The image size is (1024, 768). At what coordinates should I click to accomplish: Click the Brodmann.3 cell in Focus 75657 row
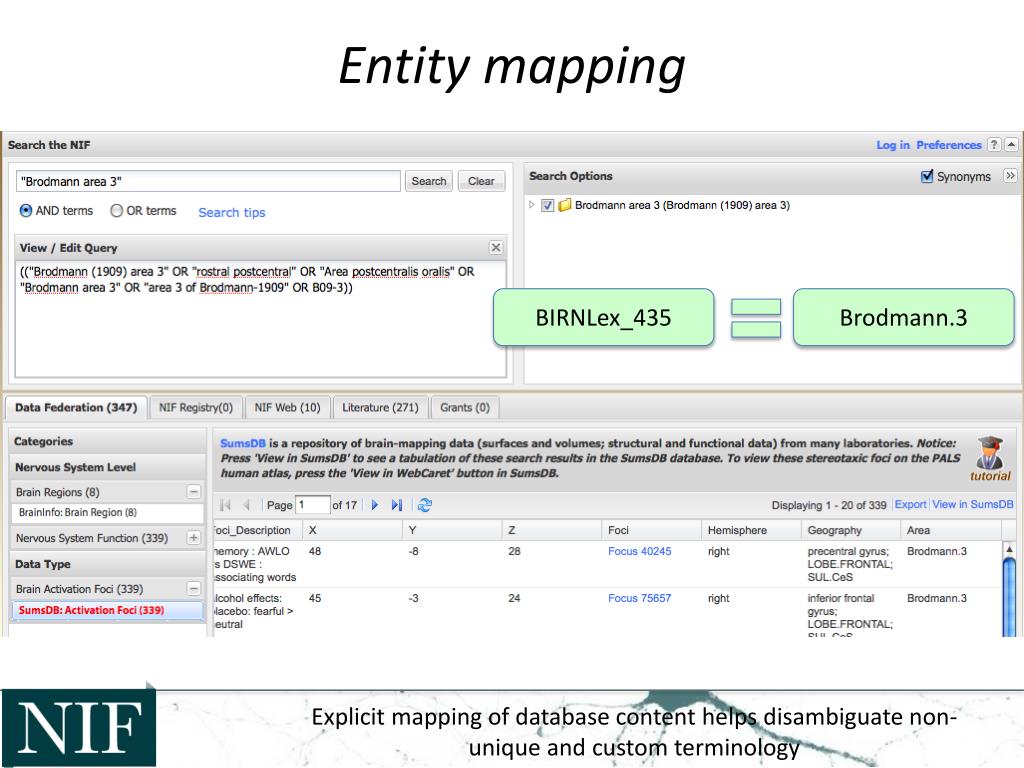pos(936,598)
